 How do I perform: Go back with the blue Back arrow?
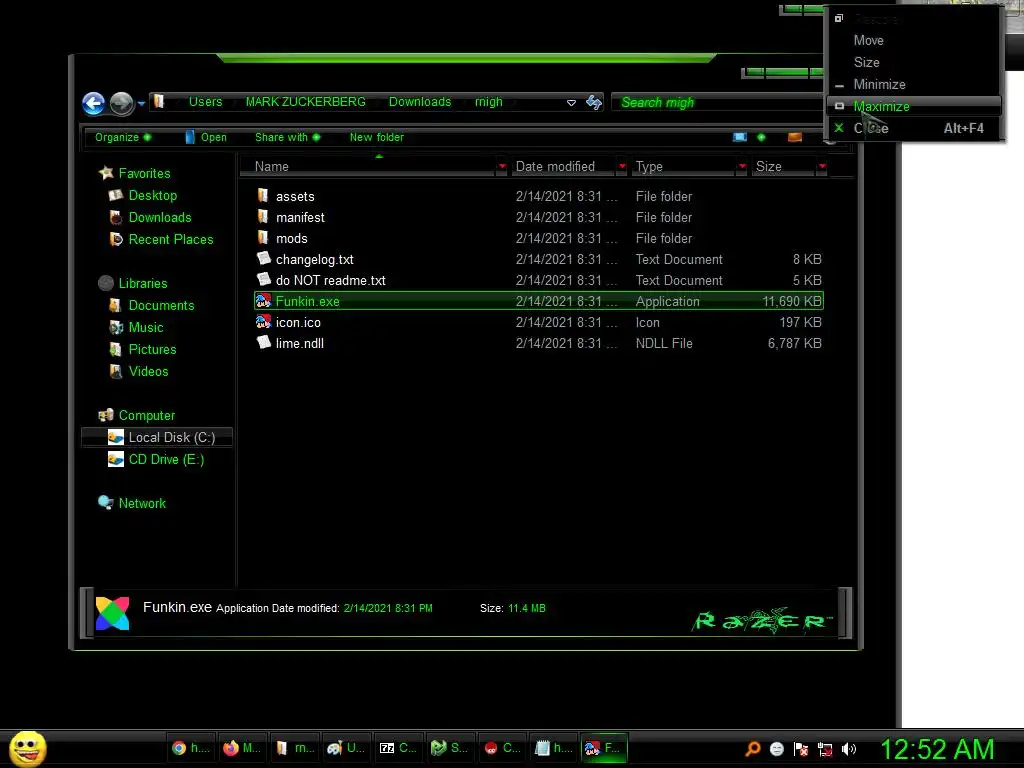pyautogui.click(x=93, y=103)
